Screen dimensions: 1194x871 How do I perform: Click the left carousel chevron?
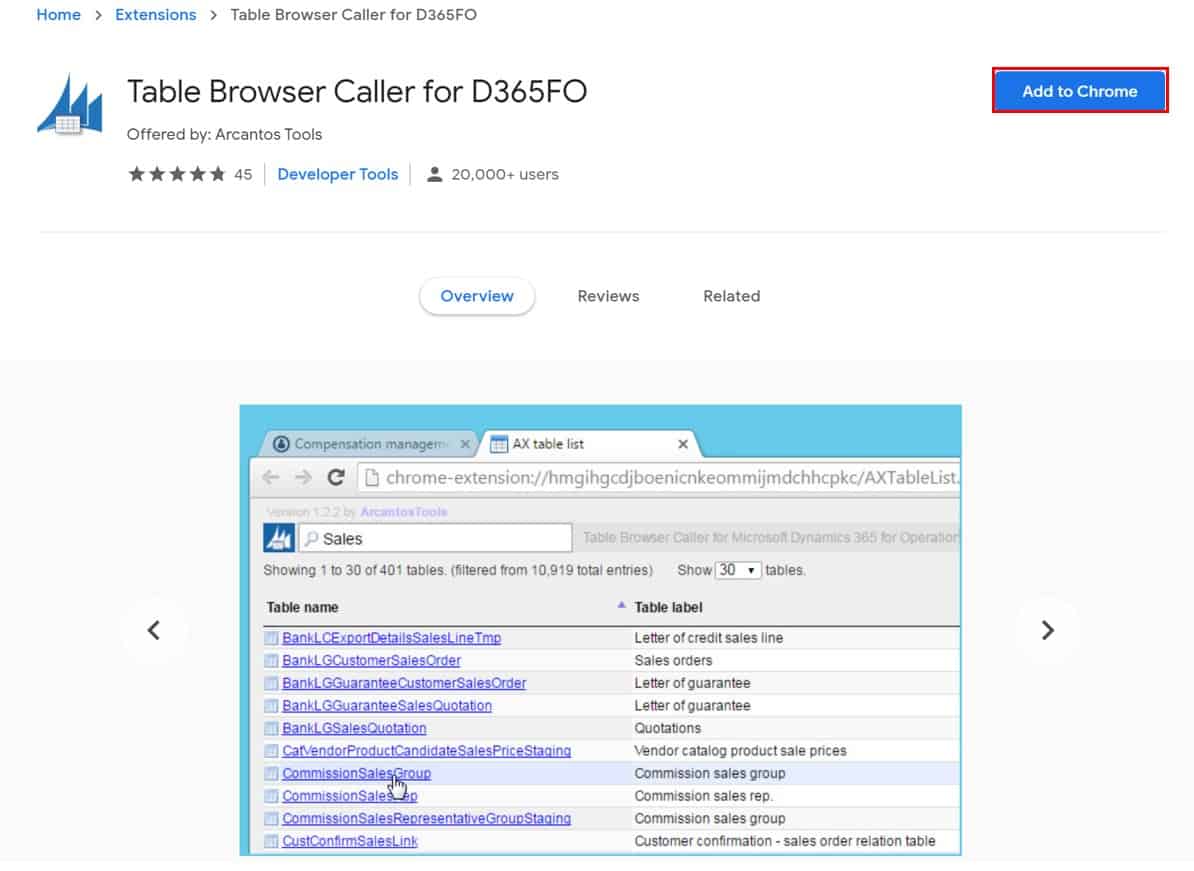(155, 630)
